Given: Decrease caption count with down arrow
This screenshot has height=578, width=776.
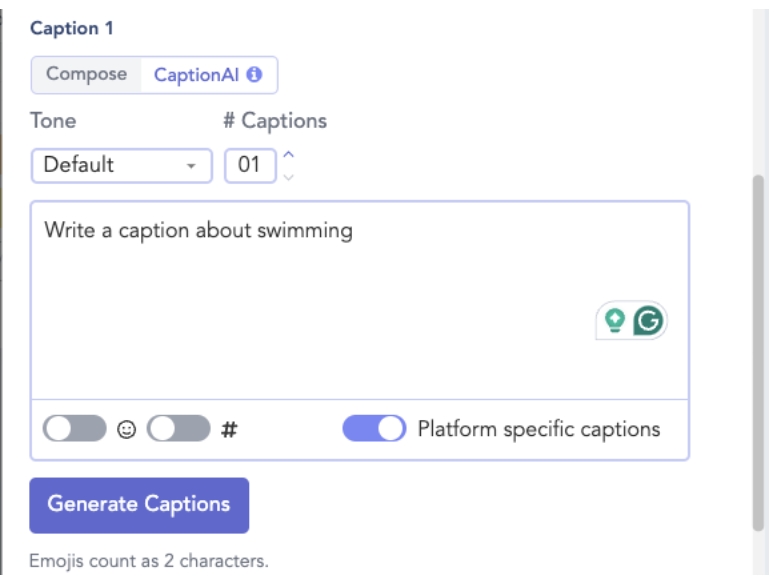Looking at the screenshot, I should (289, 177).
